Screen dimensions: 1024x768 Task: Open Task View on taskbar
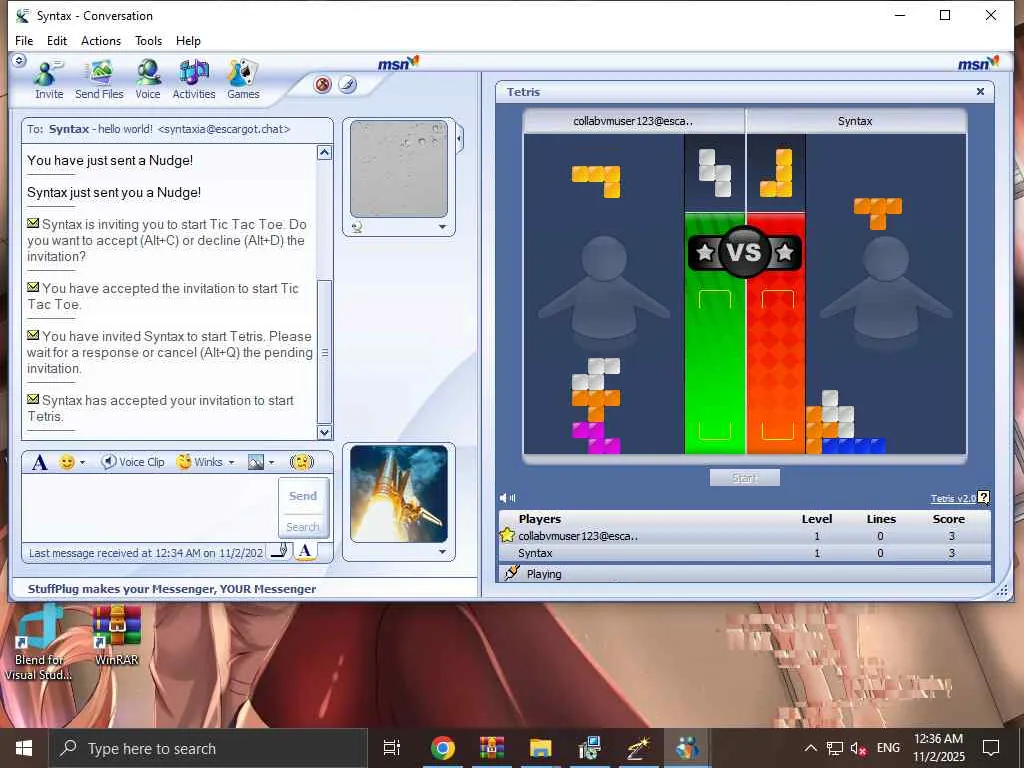[x=392, y=748]
